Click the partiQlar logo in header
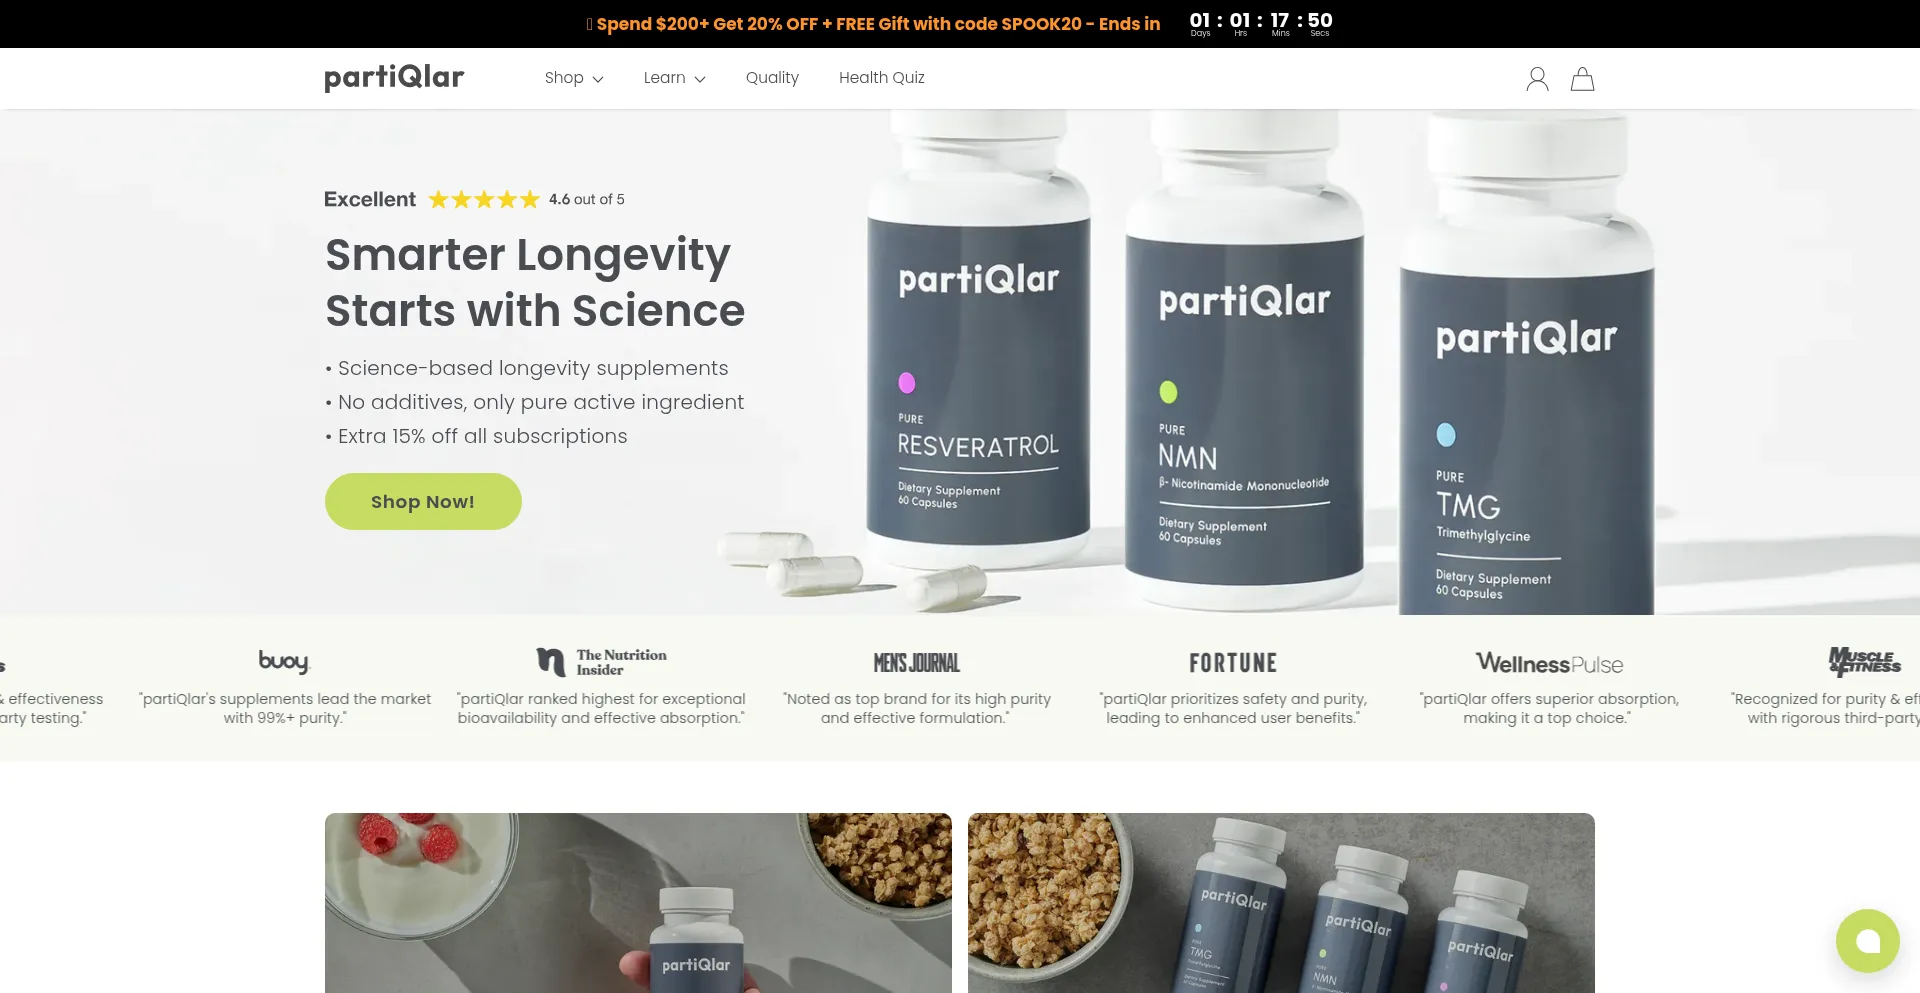1920x993 pixels. click(394, 78)
